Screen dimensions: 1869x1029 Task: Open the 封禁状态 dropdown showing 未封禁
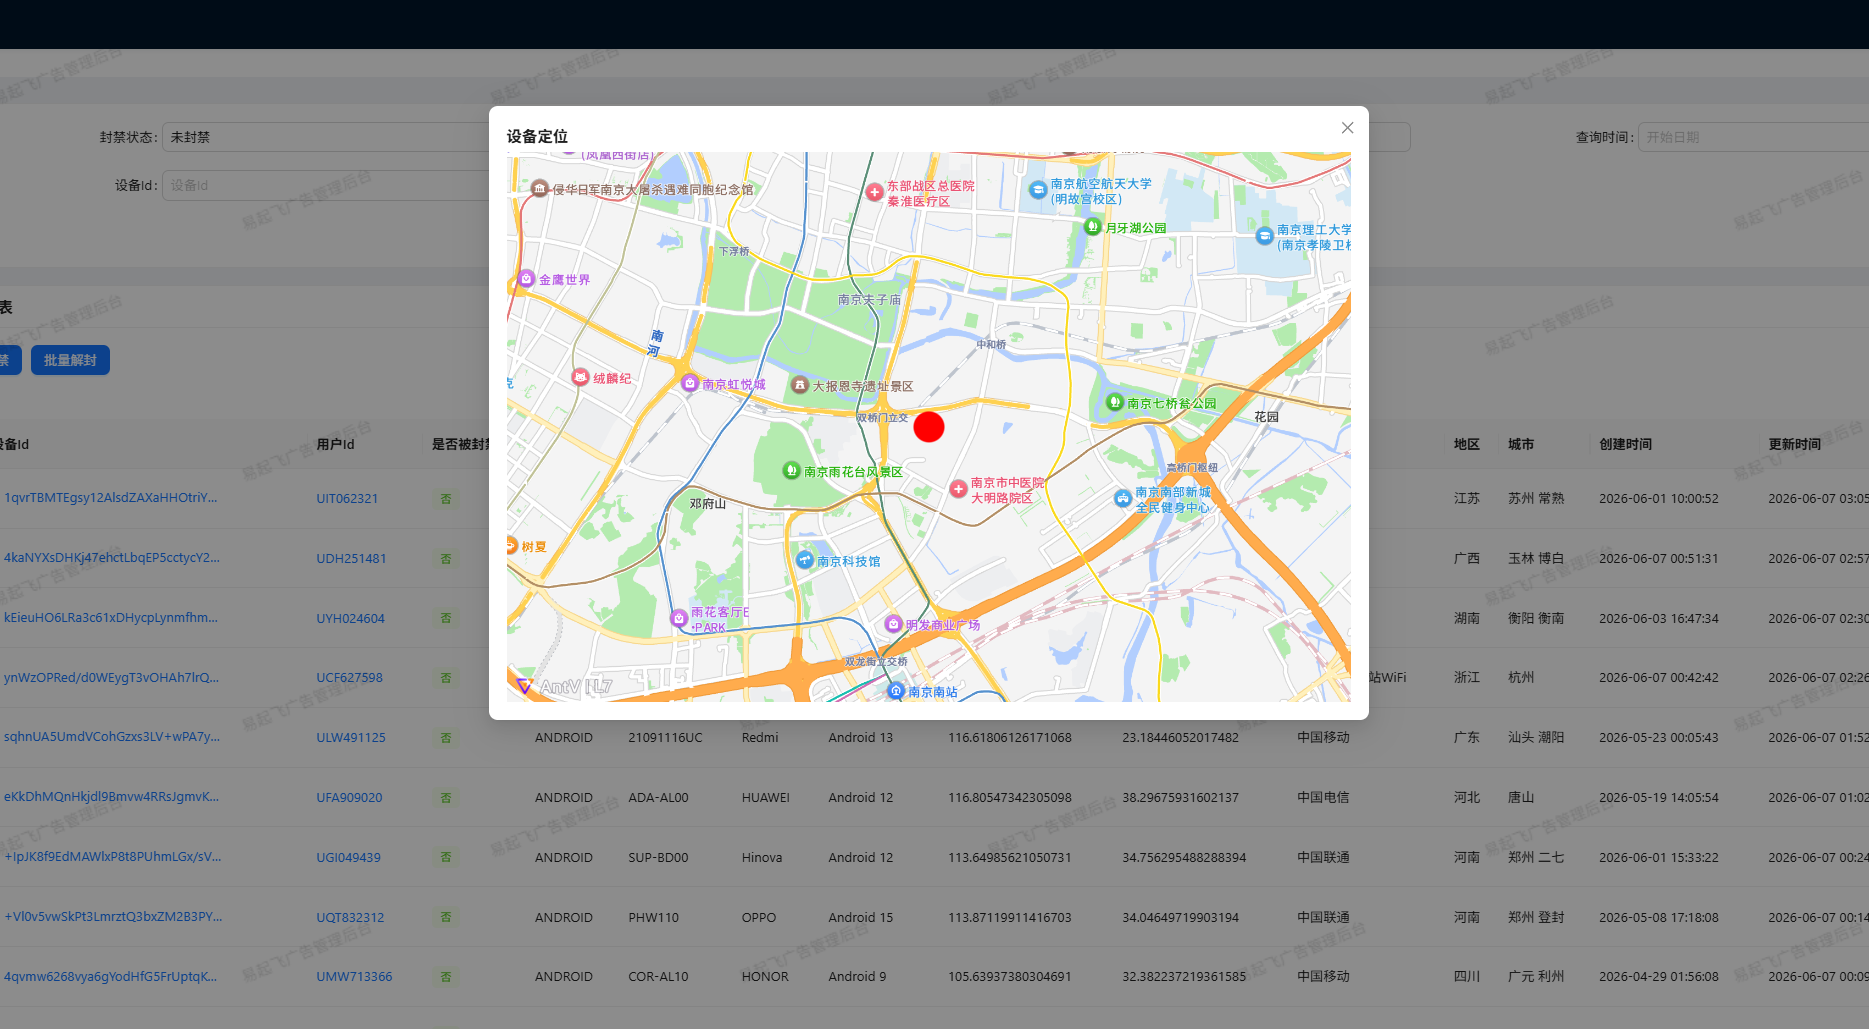pyautogui.click(x=325, y=137)
